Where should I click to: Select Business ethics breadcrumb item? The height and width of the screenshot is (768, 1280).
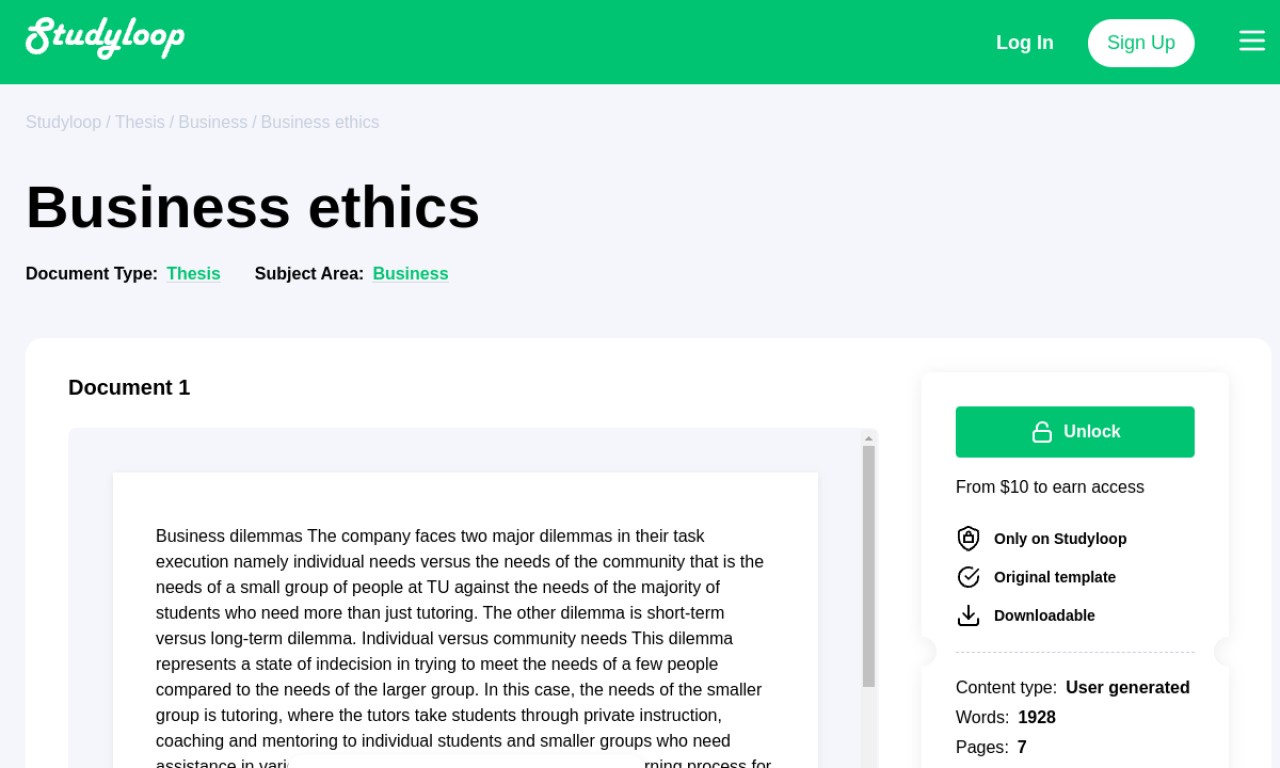(x=320, y=122)
